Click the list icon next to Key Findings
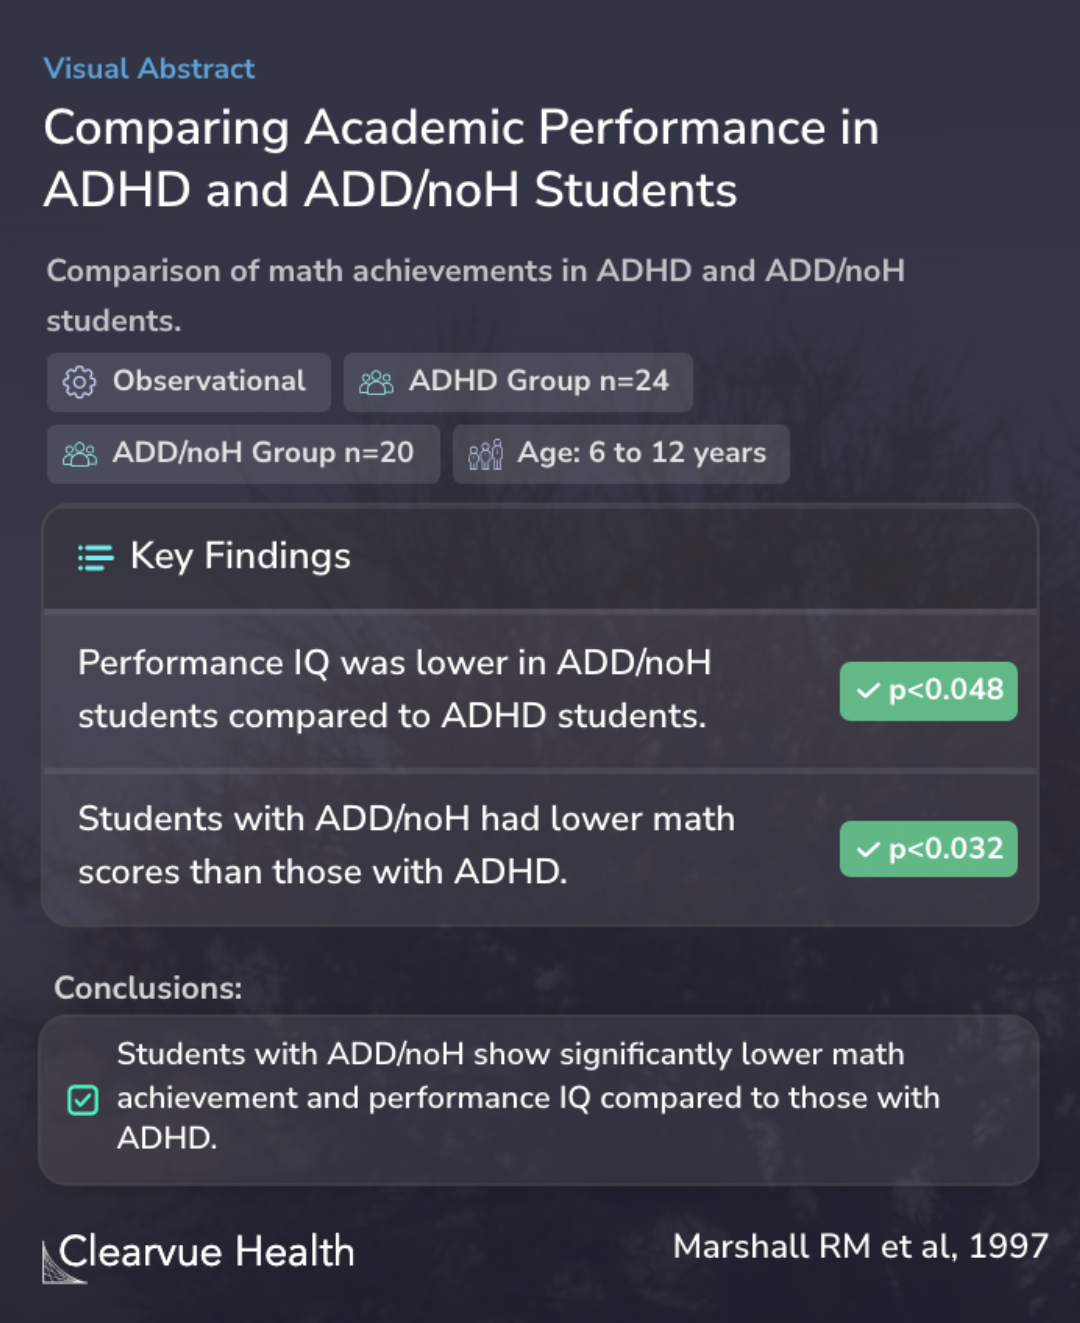The image size is (1080, 1323). click(96, 557)
